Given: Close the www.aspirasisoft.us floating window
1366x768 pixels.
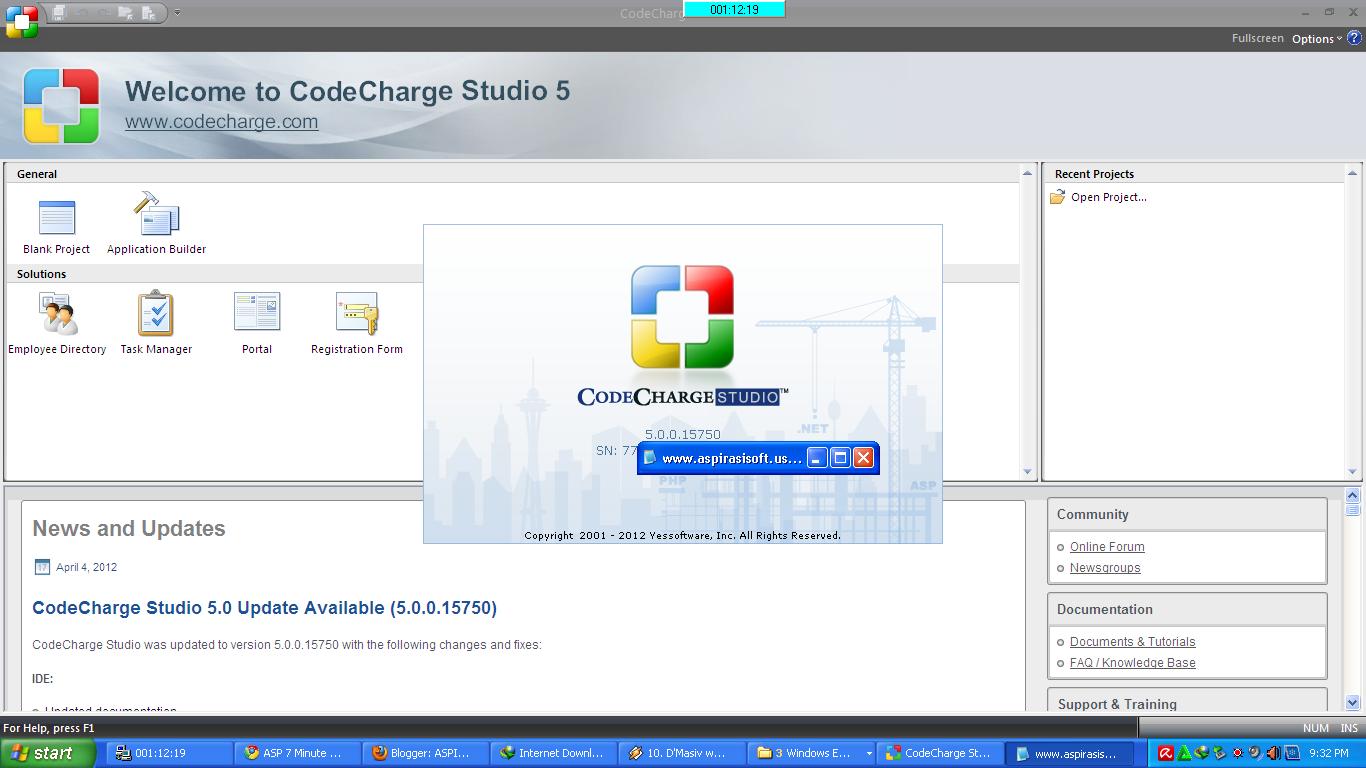Looking at the screenshot, I should click(x=863, y=458).
